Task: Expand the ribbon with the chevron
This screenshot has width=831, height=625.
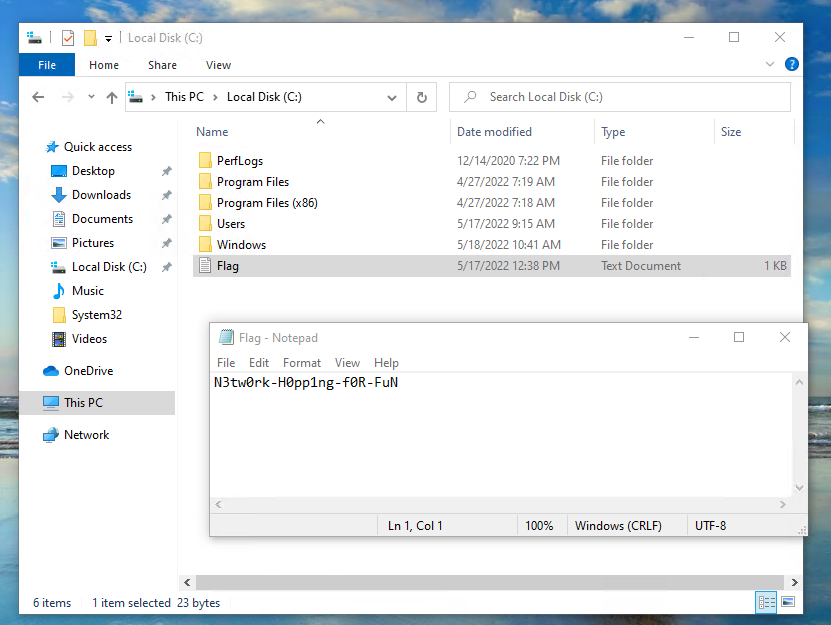Action: pos(770,64)
